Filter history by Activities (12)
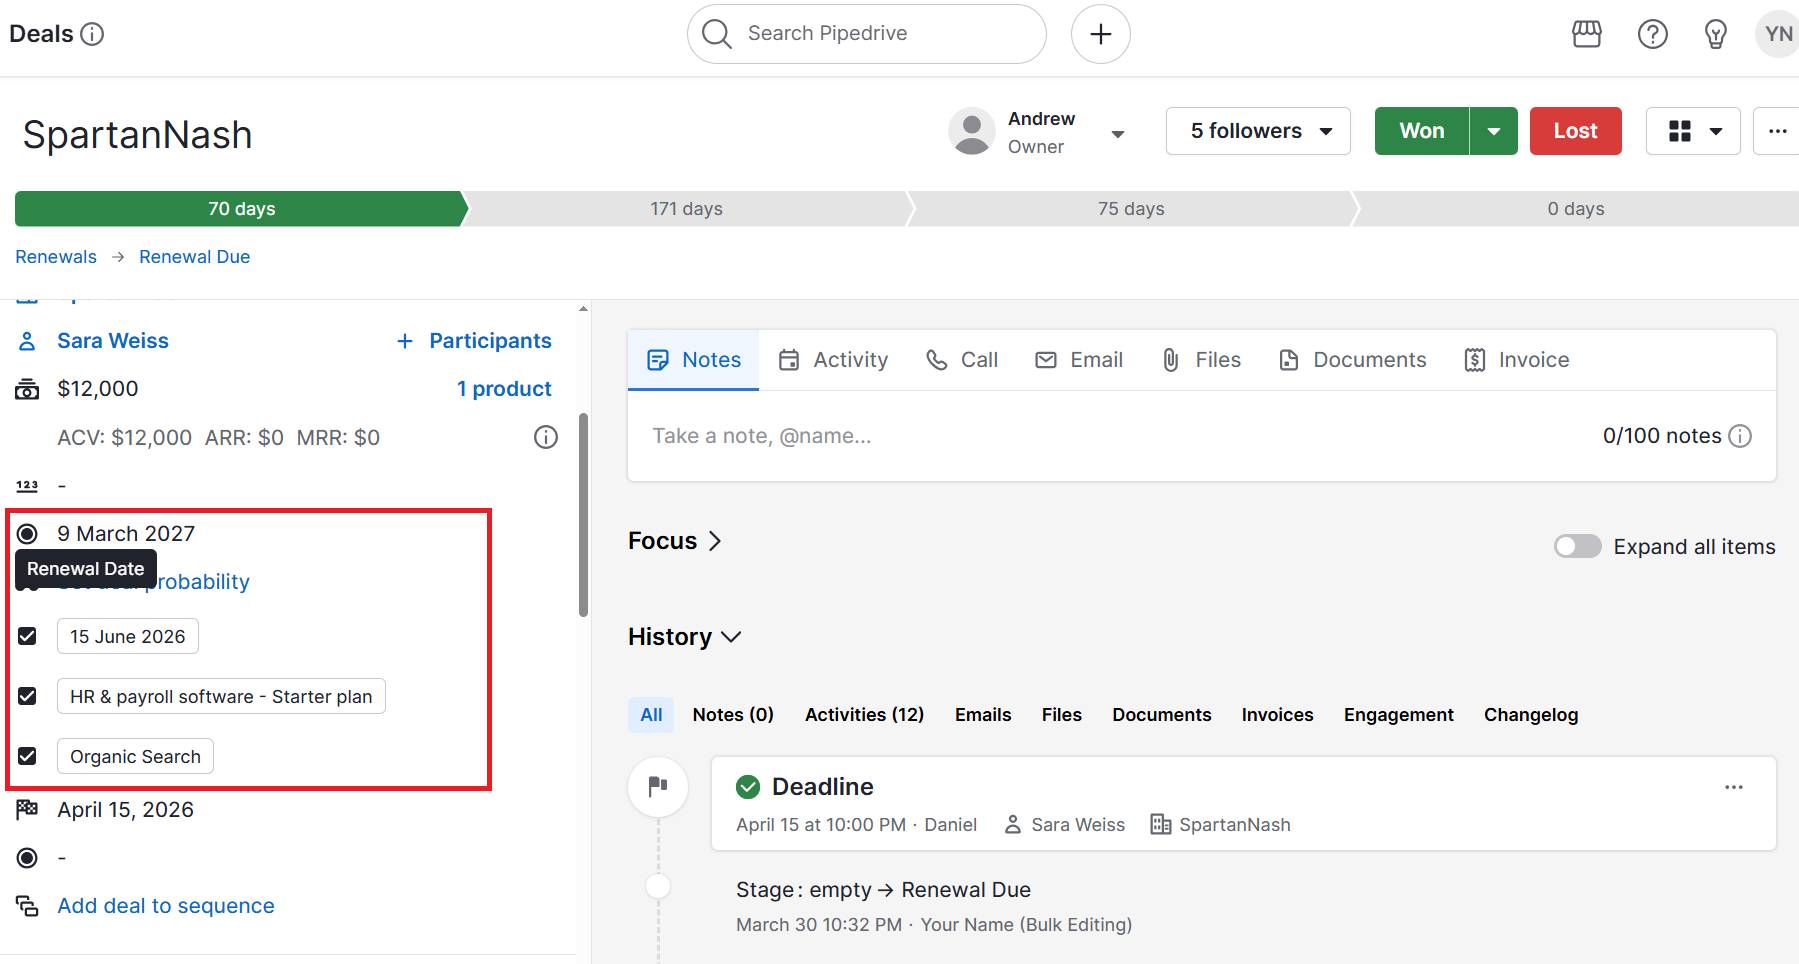1799x964 pixels. (x=864, y=715)
